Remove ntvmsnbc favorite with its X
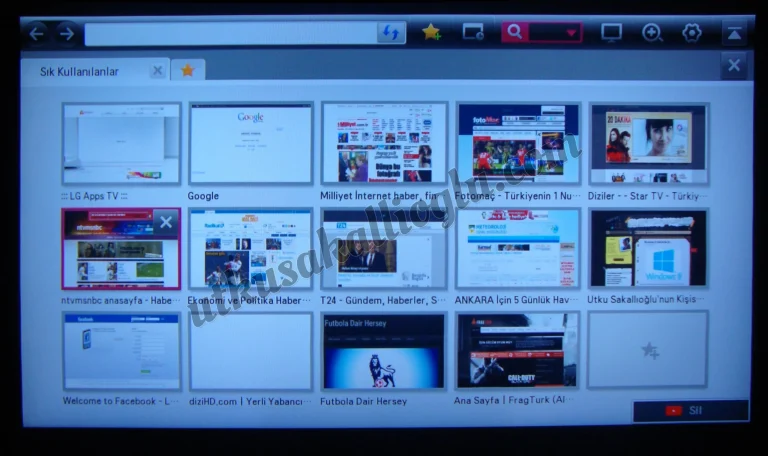This screenshot has width=768, height=456. pos(166,222)
